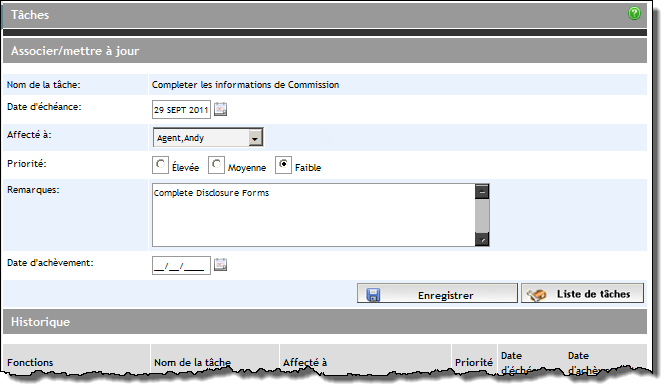Focus the empty Date d'achèvement field
669x391 pixels.
tap(181, 266)
